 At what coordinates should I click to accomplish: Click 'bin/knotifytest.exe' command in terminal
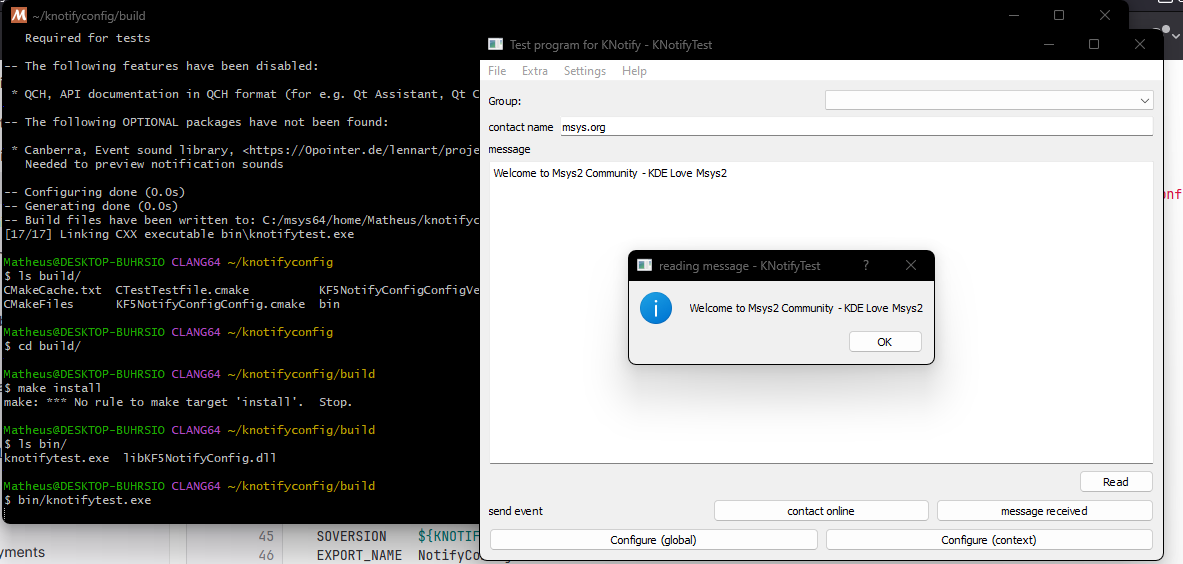[84, 500]
